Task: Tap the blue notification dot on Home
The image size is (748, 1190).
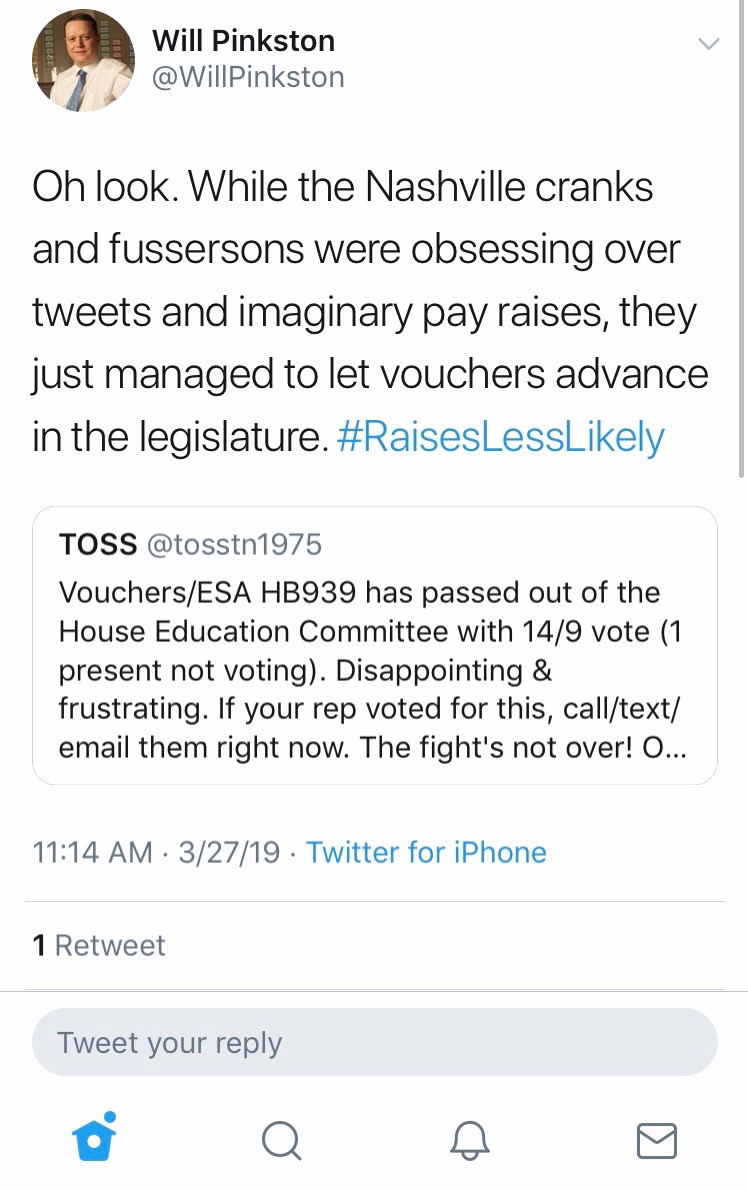Action: click(x=110, y=1117)
